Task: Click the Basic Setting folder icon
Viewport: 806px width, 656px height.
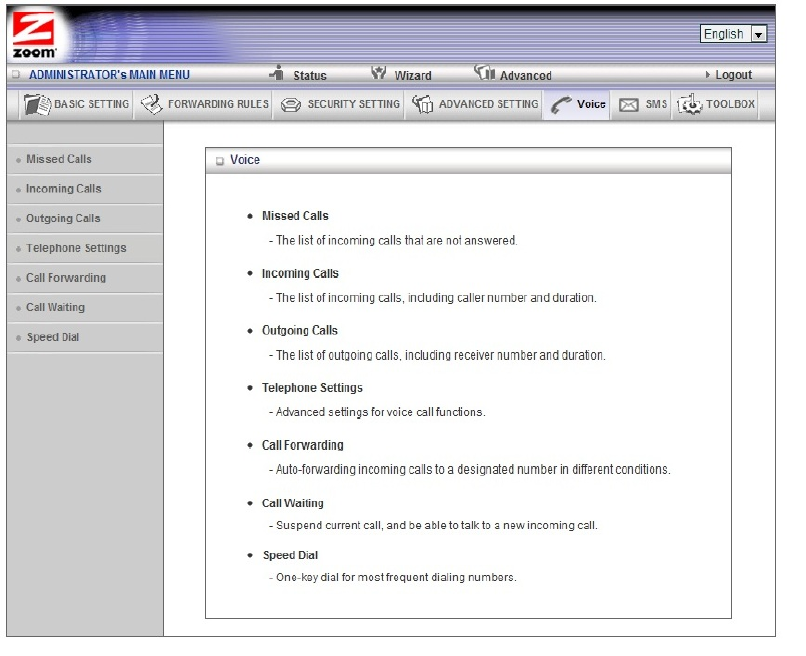Action: click(x=37, y=104)
